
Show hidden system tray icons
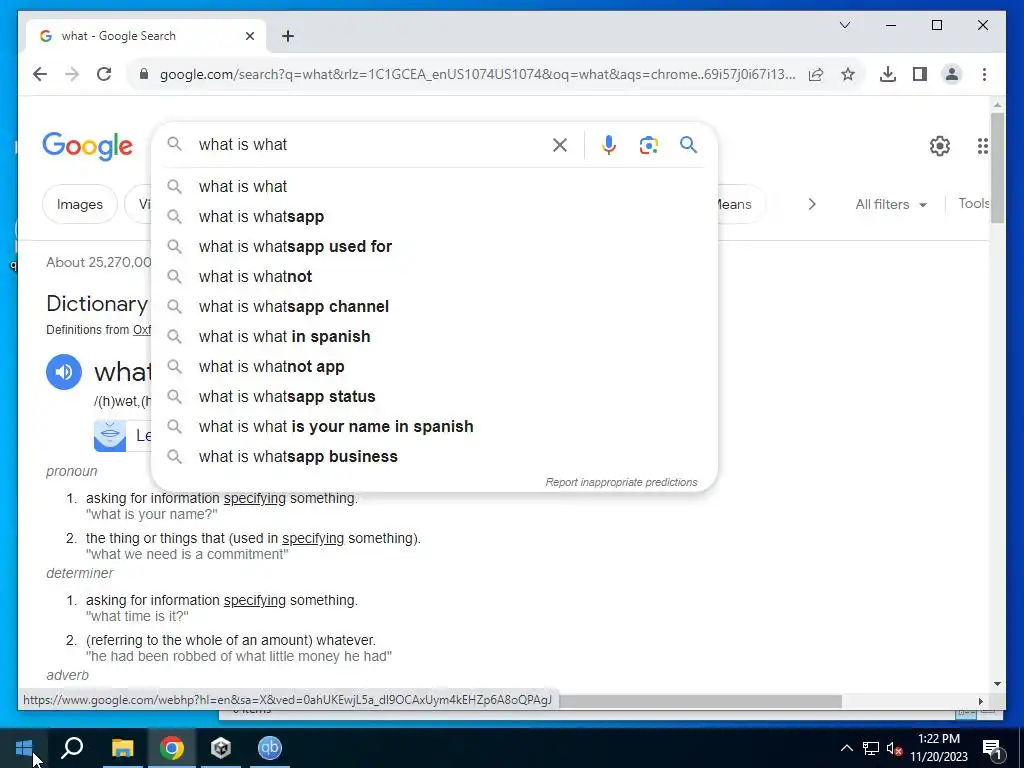pos(846,748)
